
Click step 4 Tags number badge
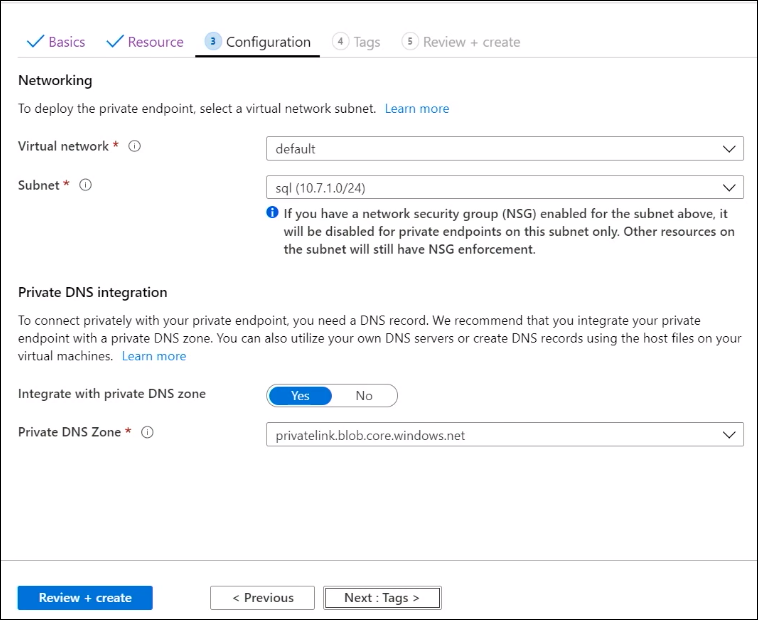[340, 42]
